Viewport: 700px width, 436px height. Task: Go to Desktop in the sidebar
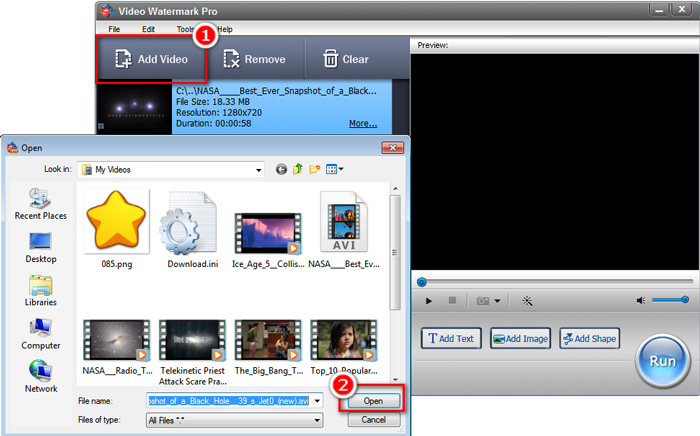(41, 248)
